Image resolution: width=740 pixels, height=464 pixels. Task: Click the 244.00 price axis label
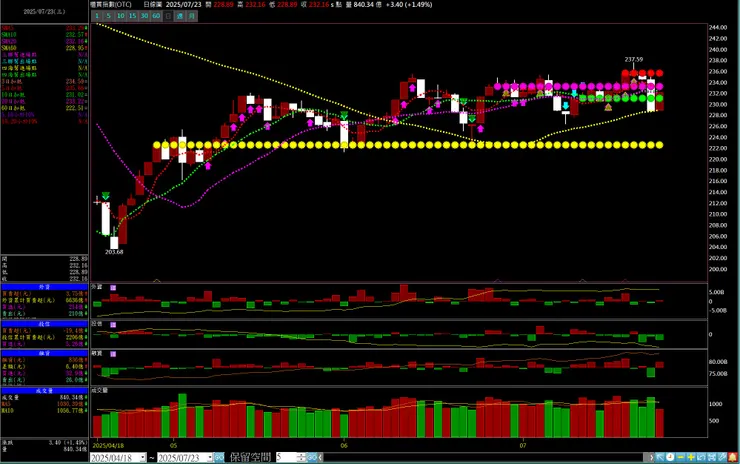[717, 28]
